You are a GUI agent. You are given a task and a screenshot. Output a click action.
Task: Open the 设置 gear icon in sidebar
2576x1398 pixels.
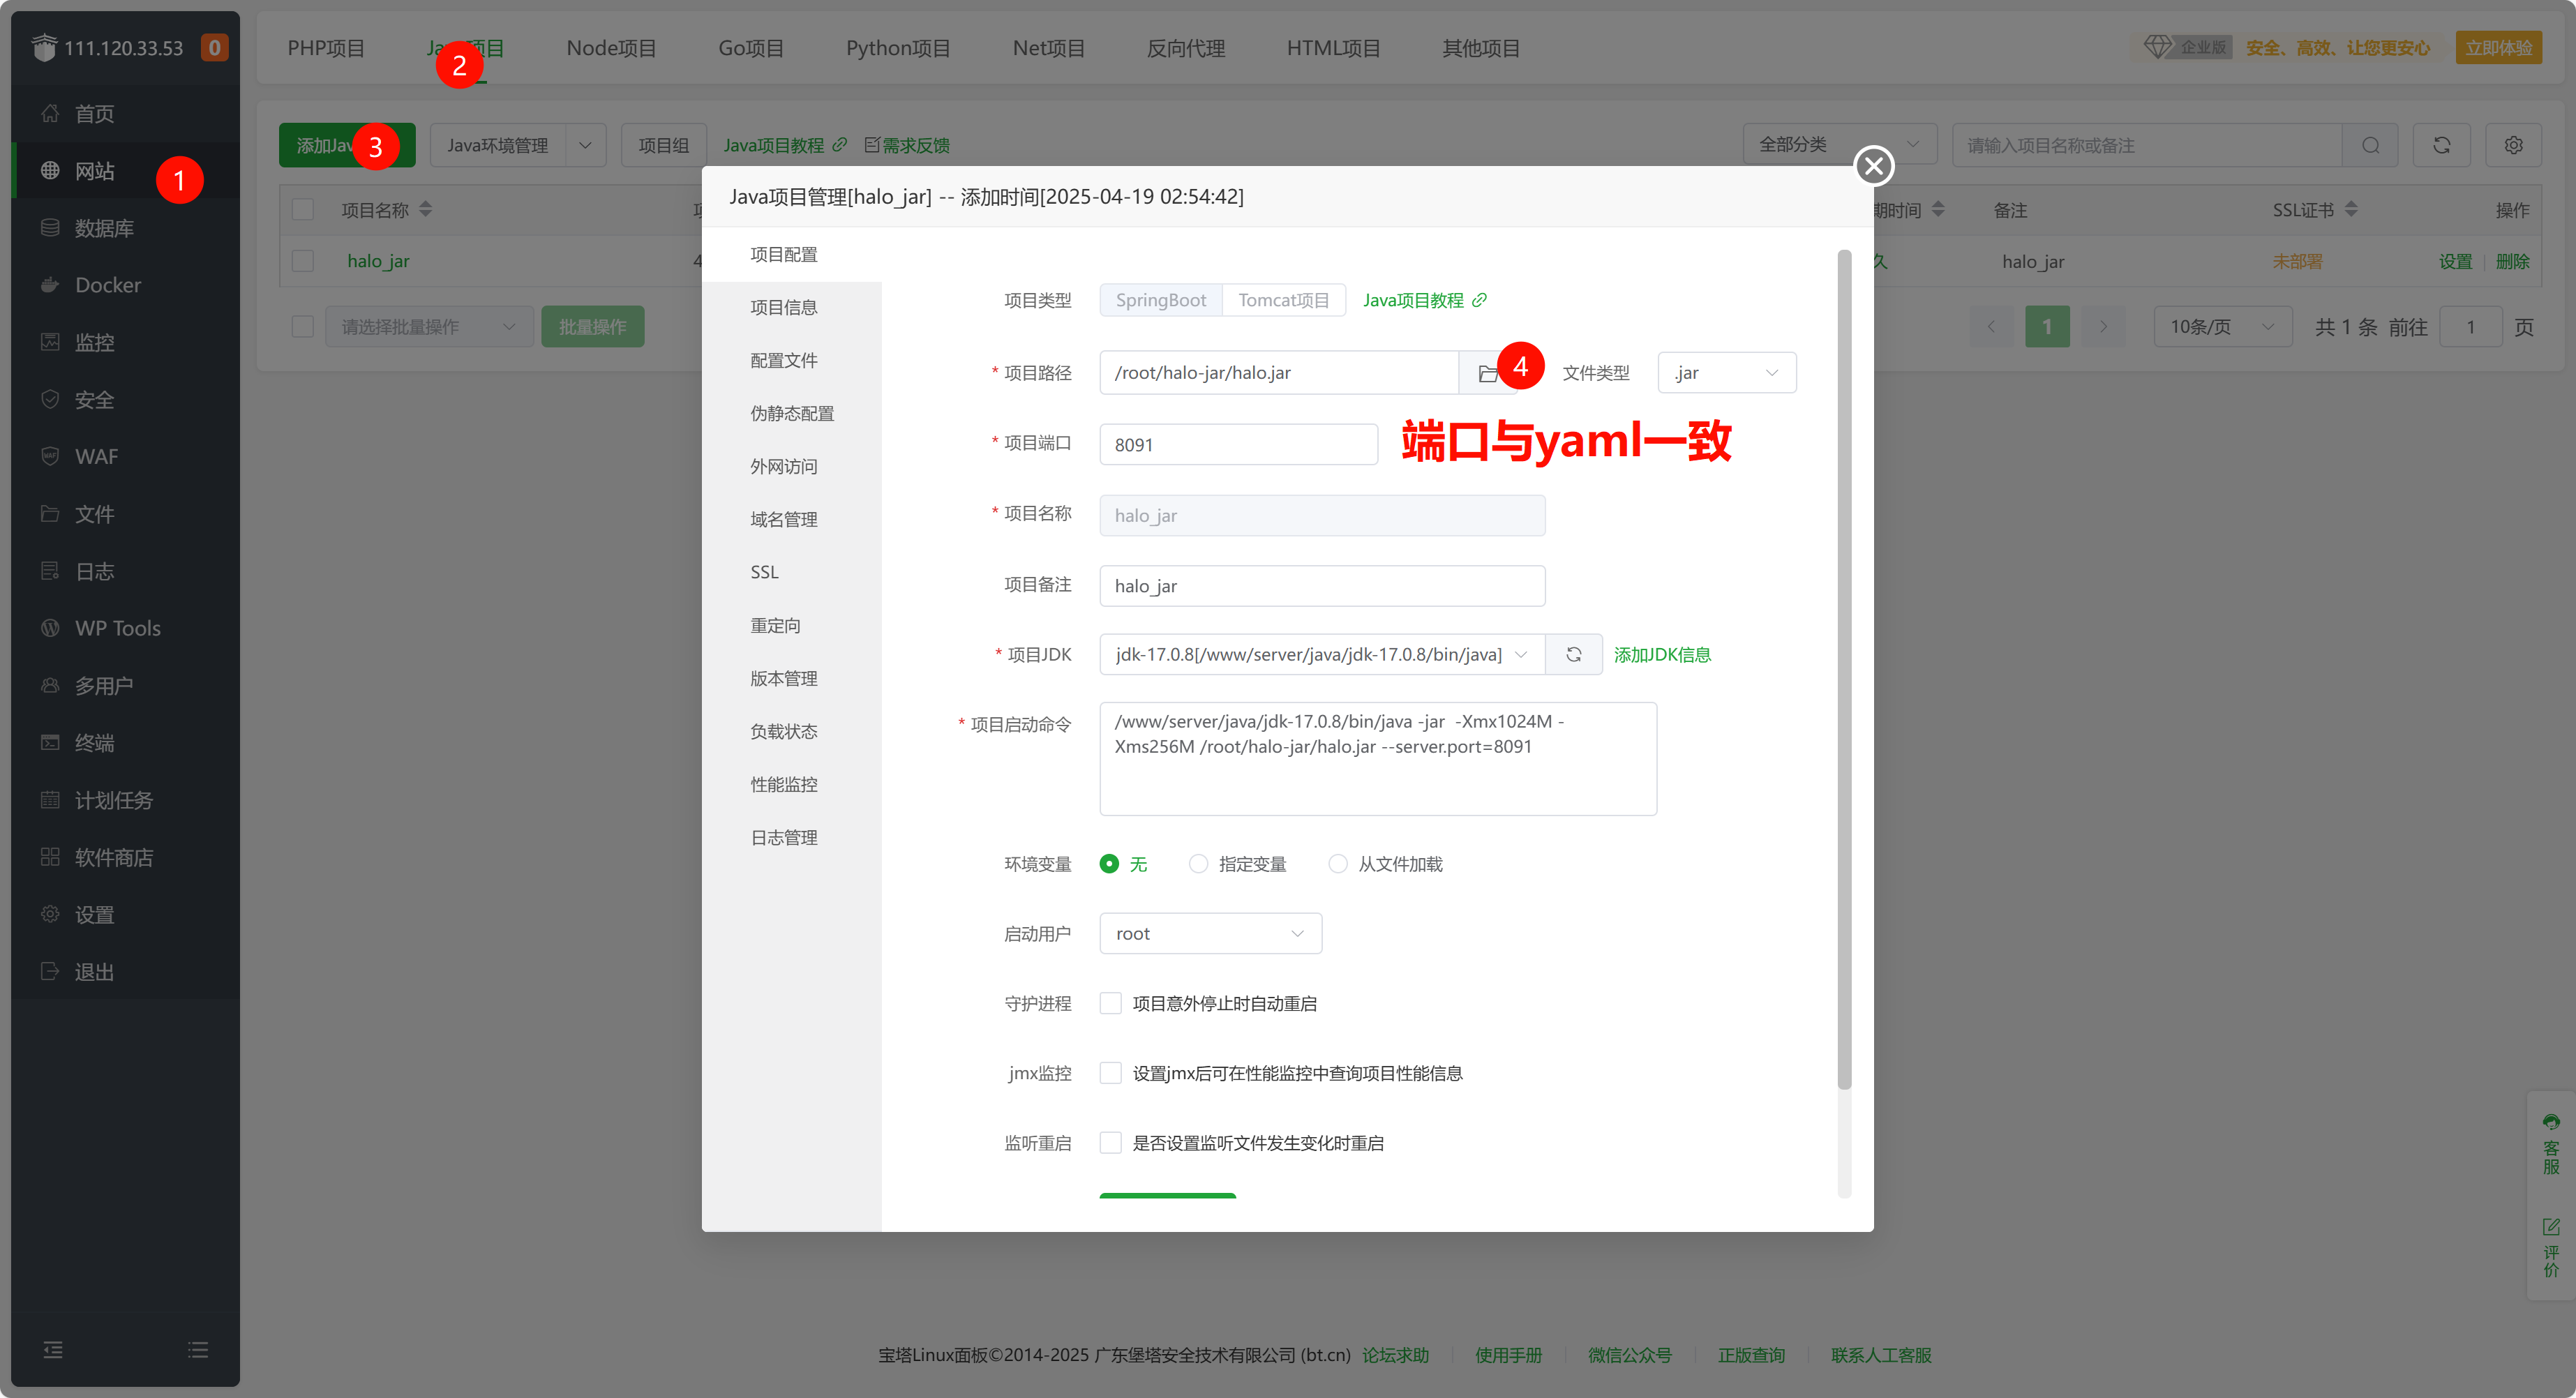(50, 914)
